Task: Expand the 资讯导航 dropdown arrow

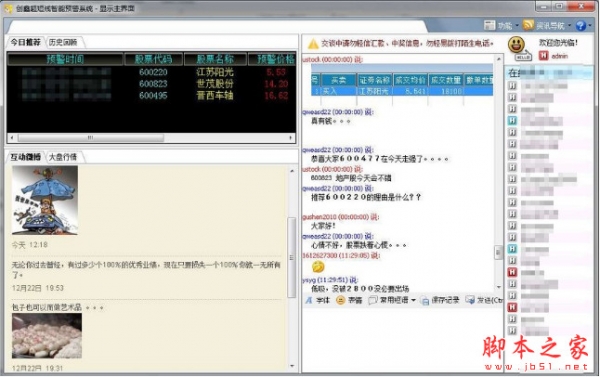Action: pyautogui.click(x=569, y=26)
